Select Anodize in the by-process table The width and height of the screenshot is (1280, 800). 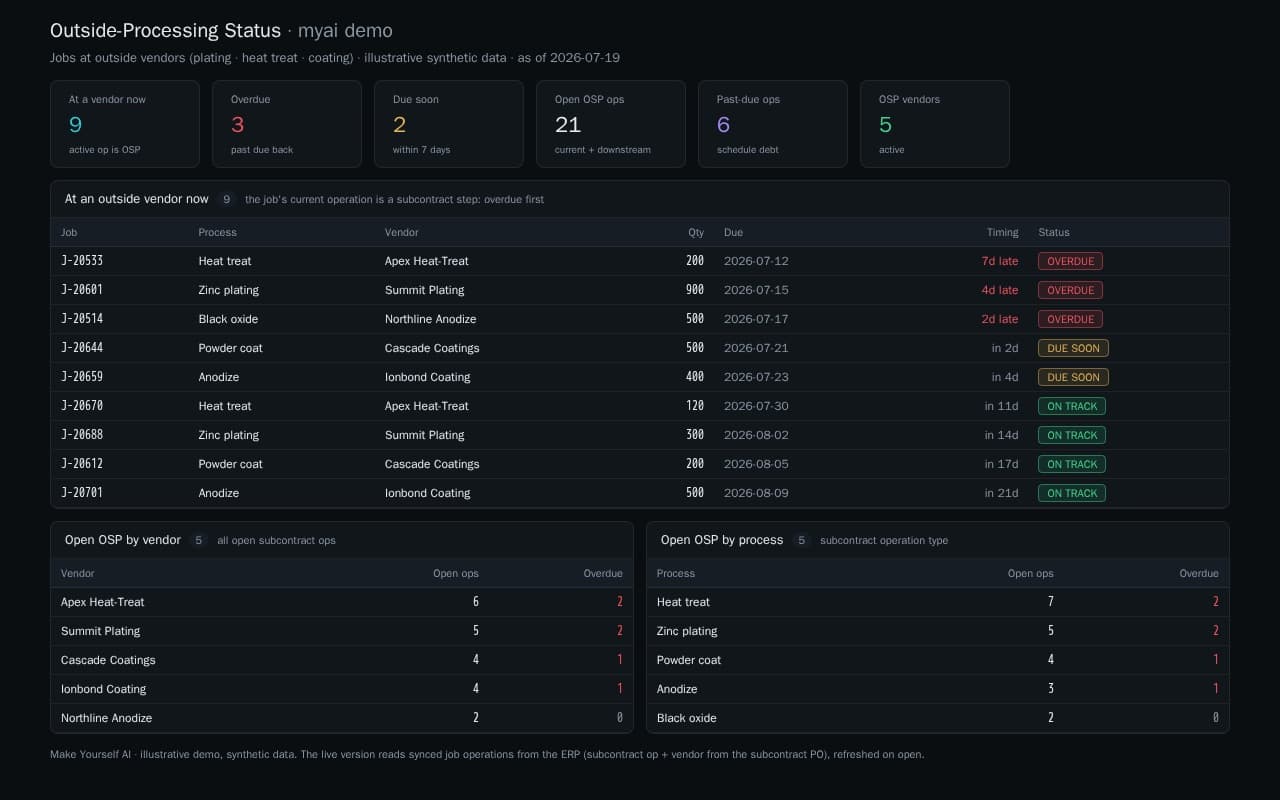[x=938, y=689]
